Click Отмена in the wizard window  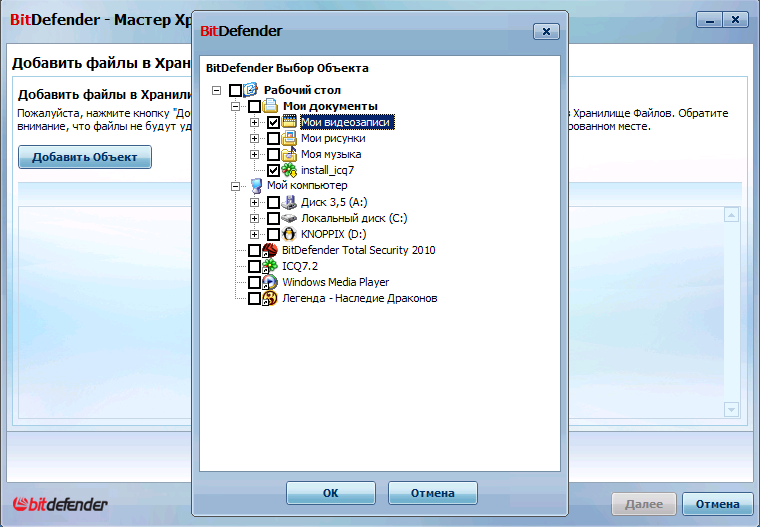[x=717, y=504]
